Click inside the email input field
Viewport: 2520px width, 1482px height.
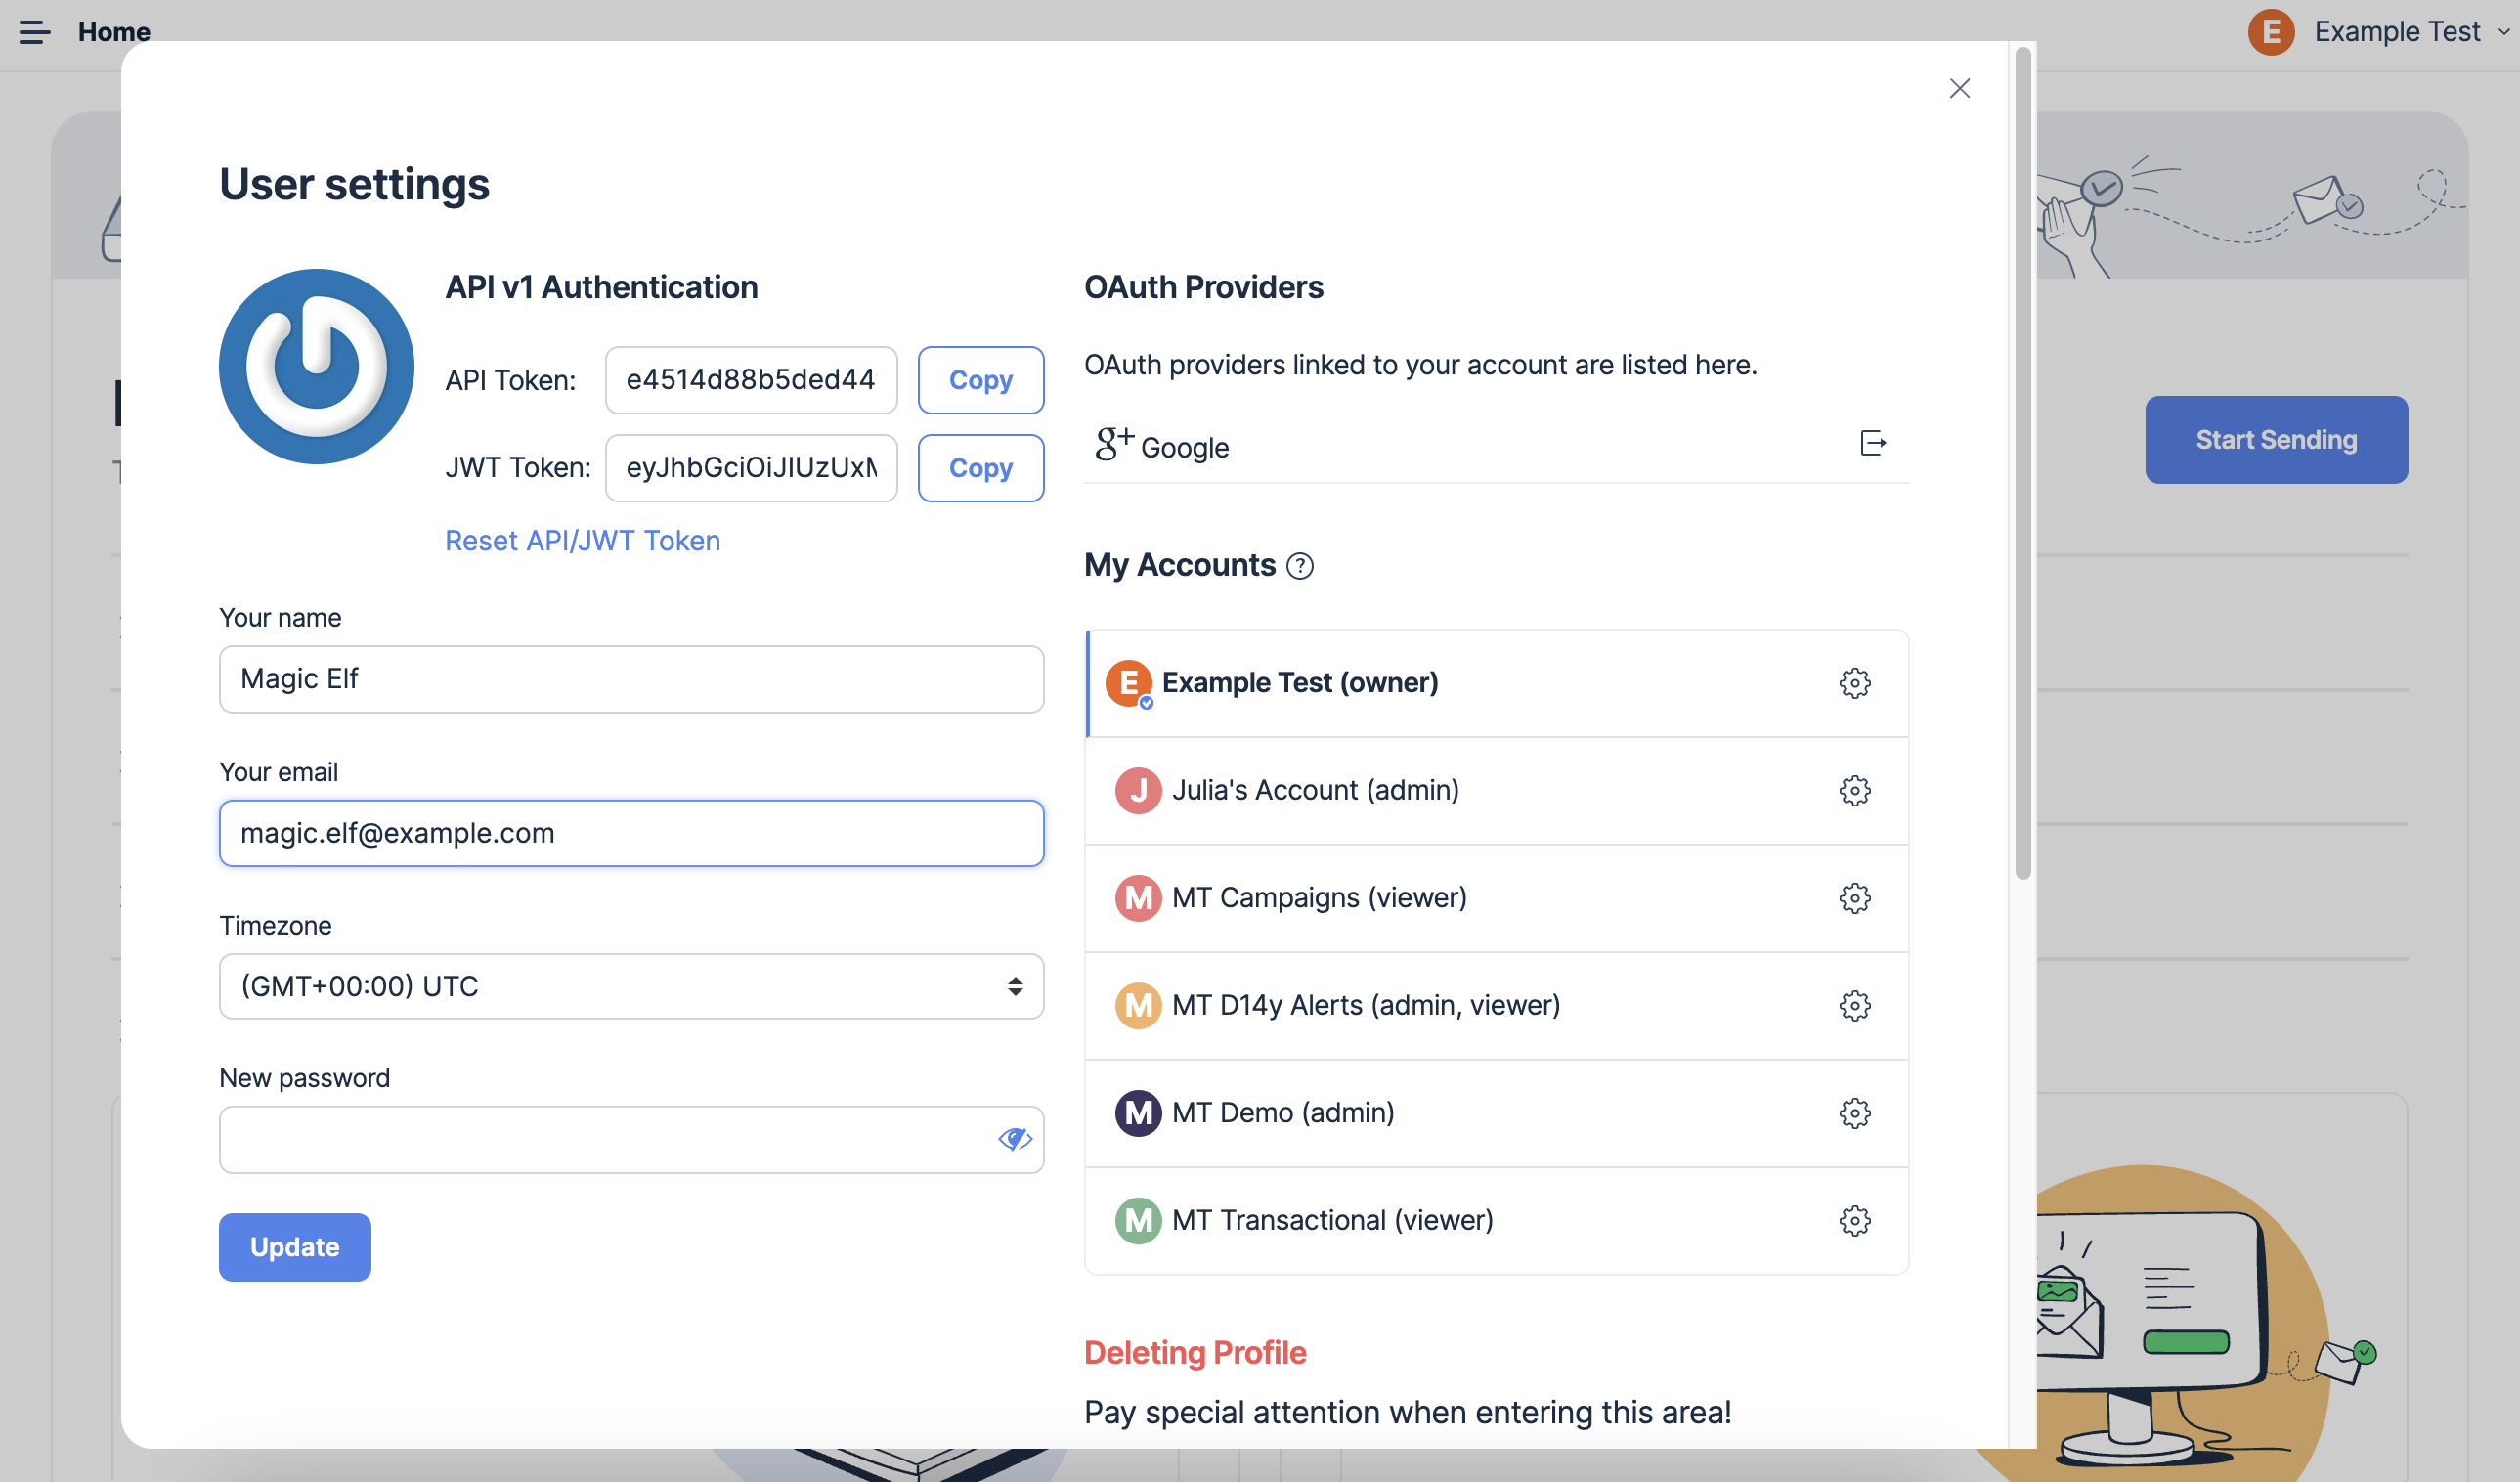pyautogui.click(x=630, y=833)
